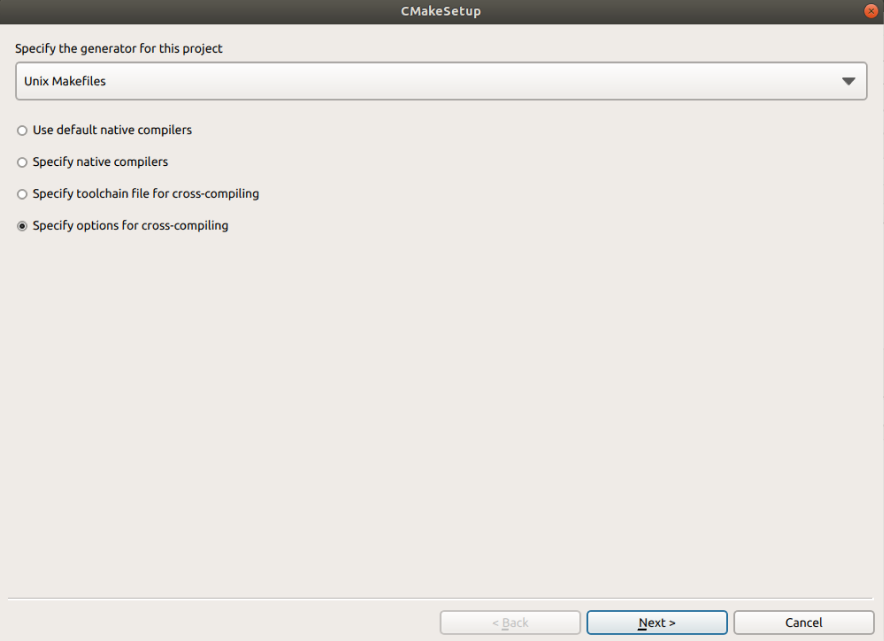884x641 pixels.
Task: Close the CMakeSetup window with the red X
Action: [871, 11]
